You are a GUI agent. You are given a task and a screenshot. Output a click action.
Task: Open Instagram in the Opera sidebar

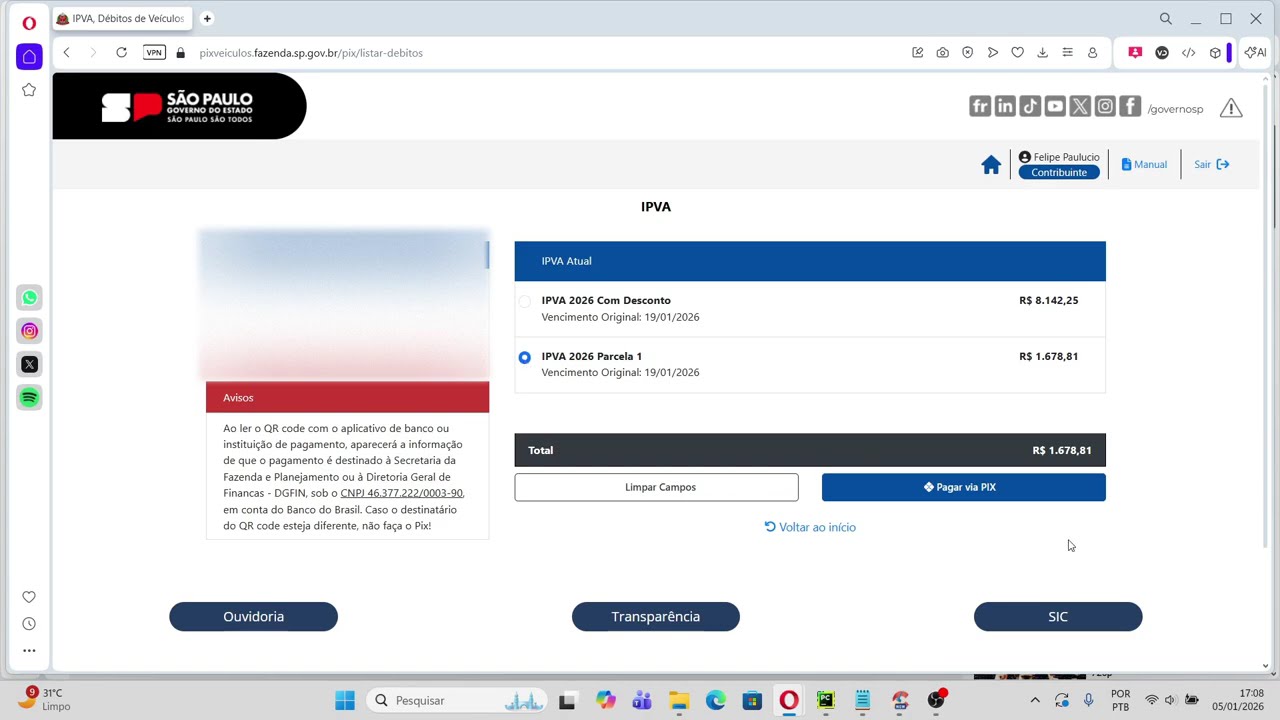point(29,331)
